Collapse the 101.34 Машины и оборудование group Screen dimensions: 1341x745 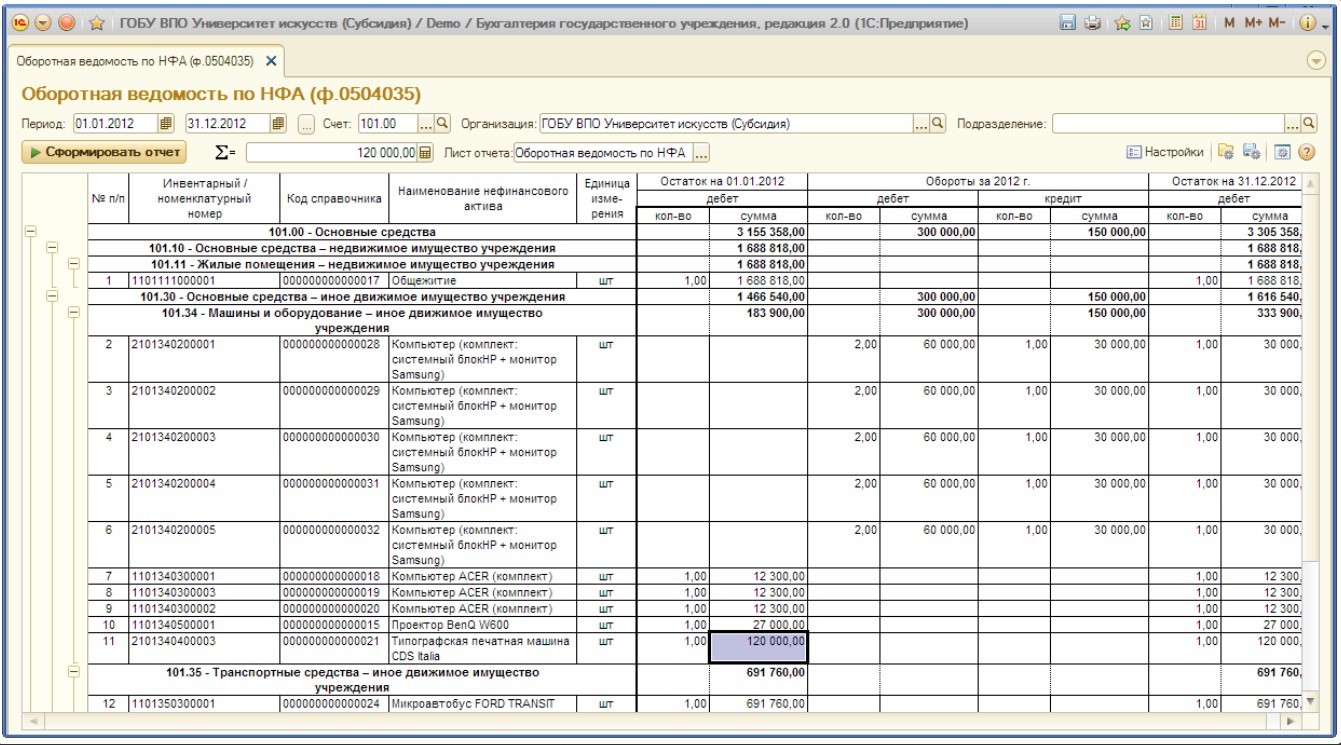tap(73, 312)
